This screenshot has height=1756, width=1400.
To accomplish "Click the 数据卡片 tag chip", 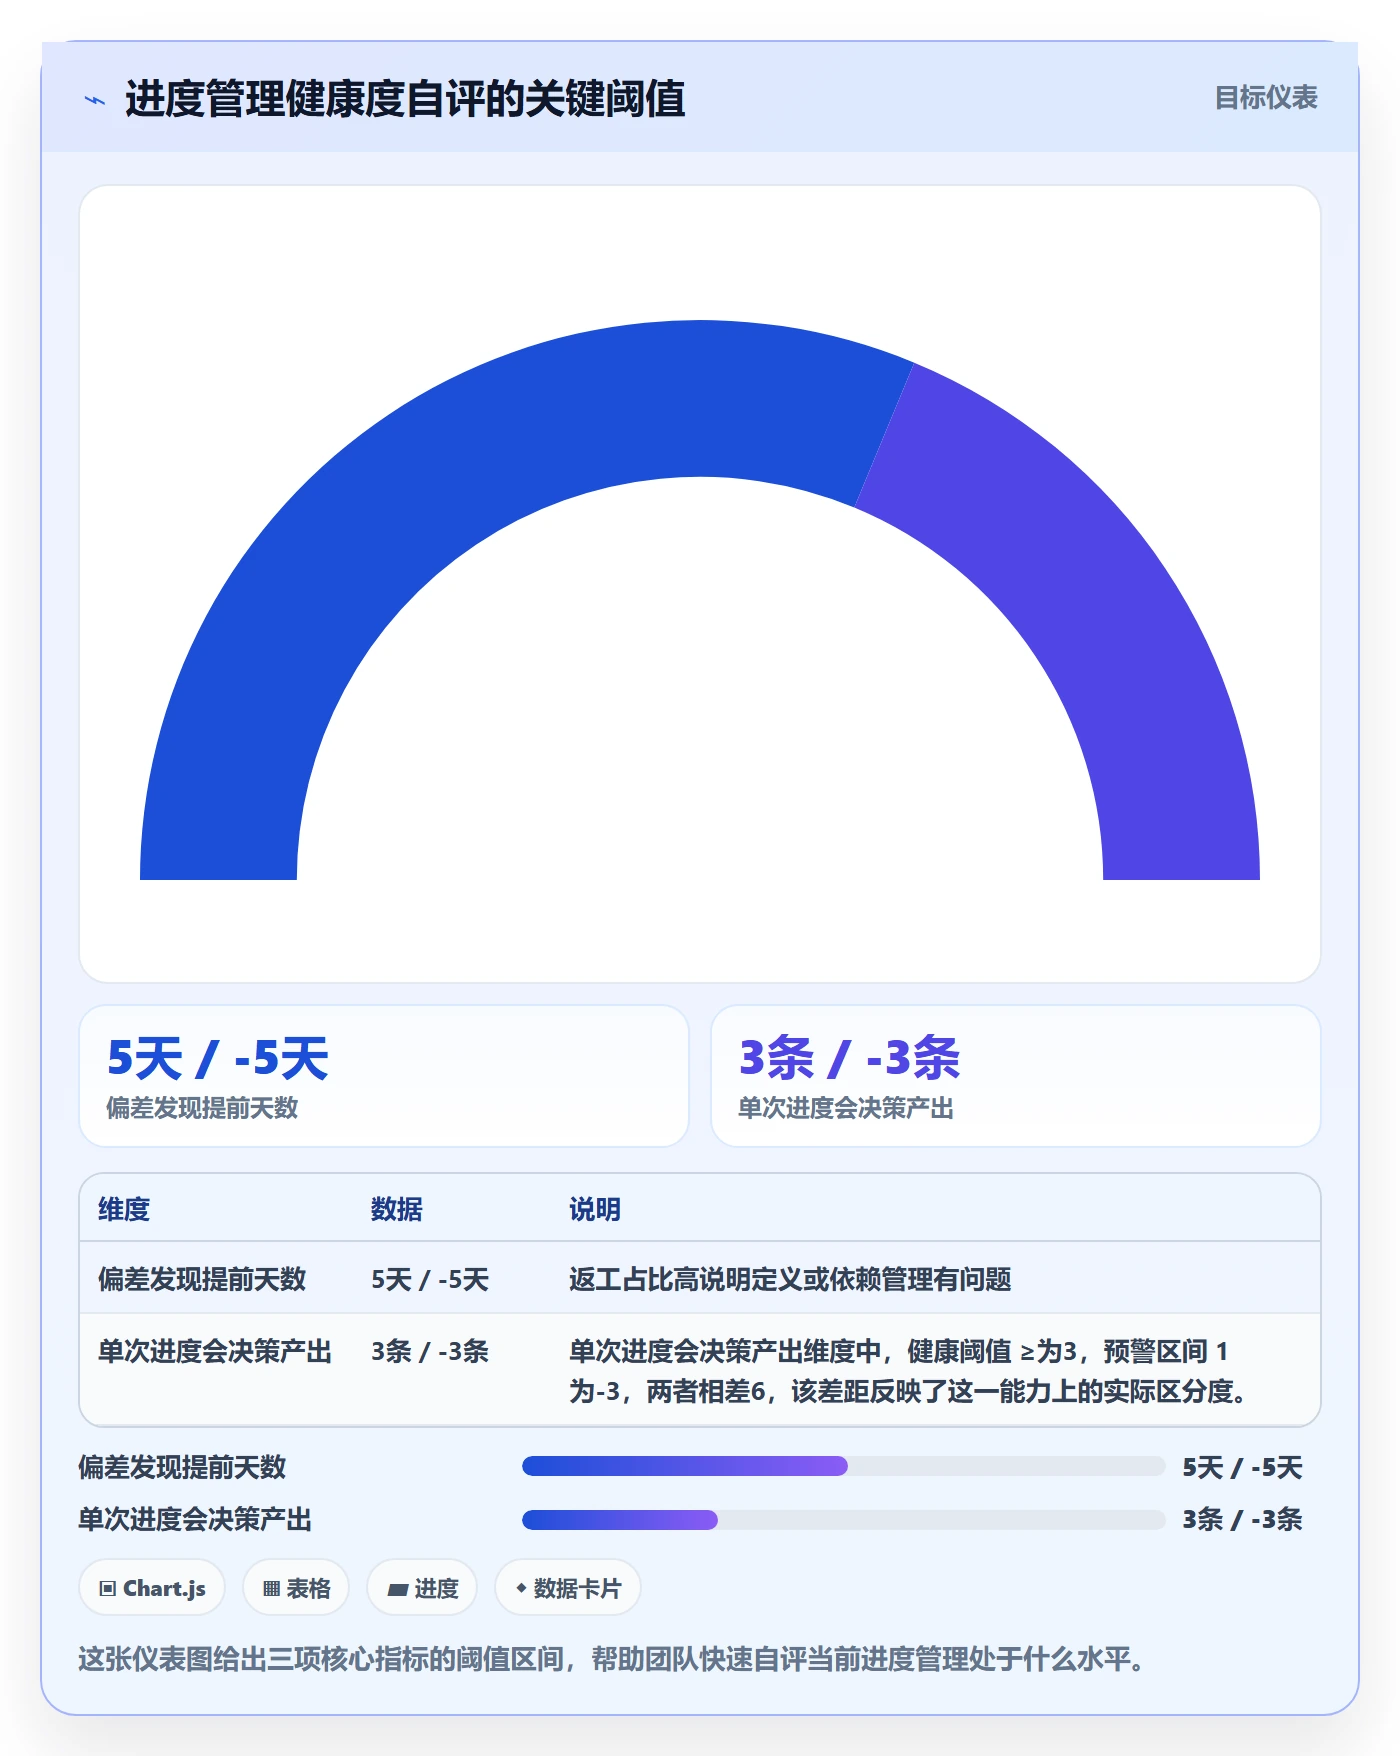I will click(x=567, y=1588).
